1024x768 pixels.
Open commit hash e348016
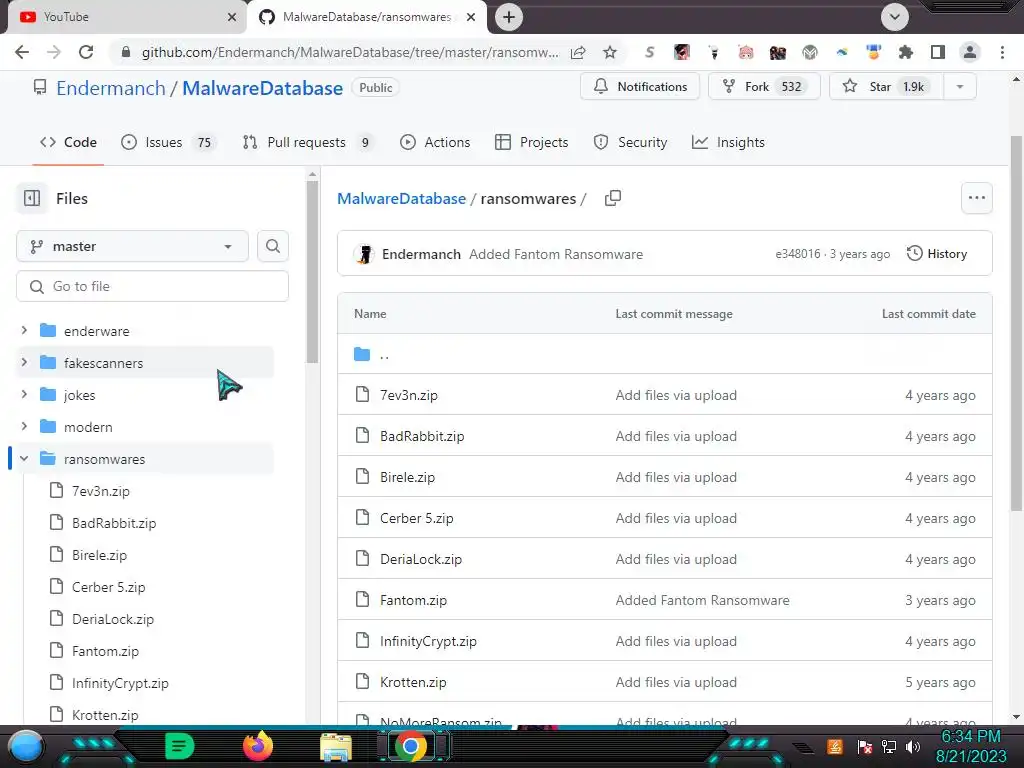797,254
